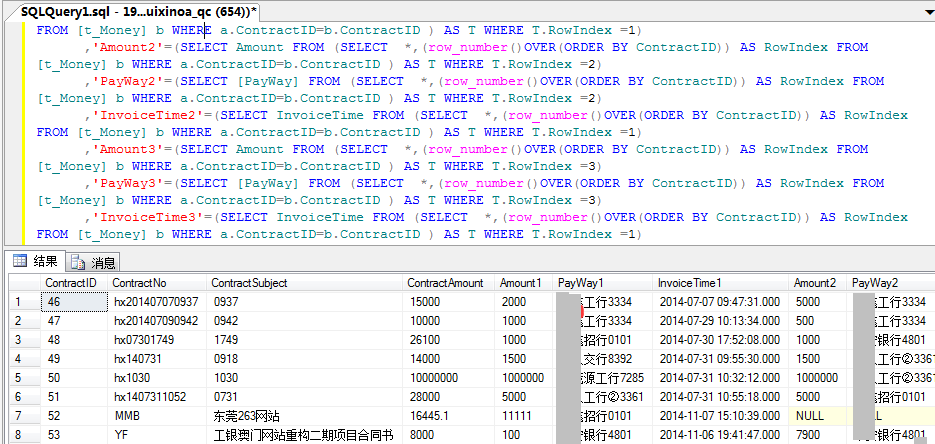This screenshot has height=444, width=935.
Task: Select ContractSubject cell 东莞263网站
Action: 305,416
